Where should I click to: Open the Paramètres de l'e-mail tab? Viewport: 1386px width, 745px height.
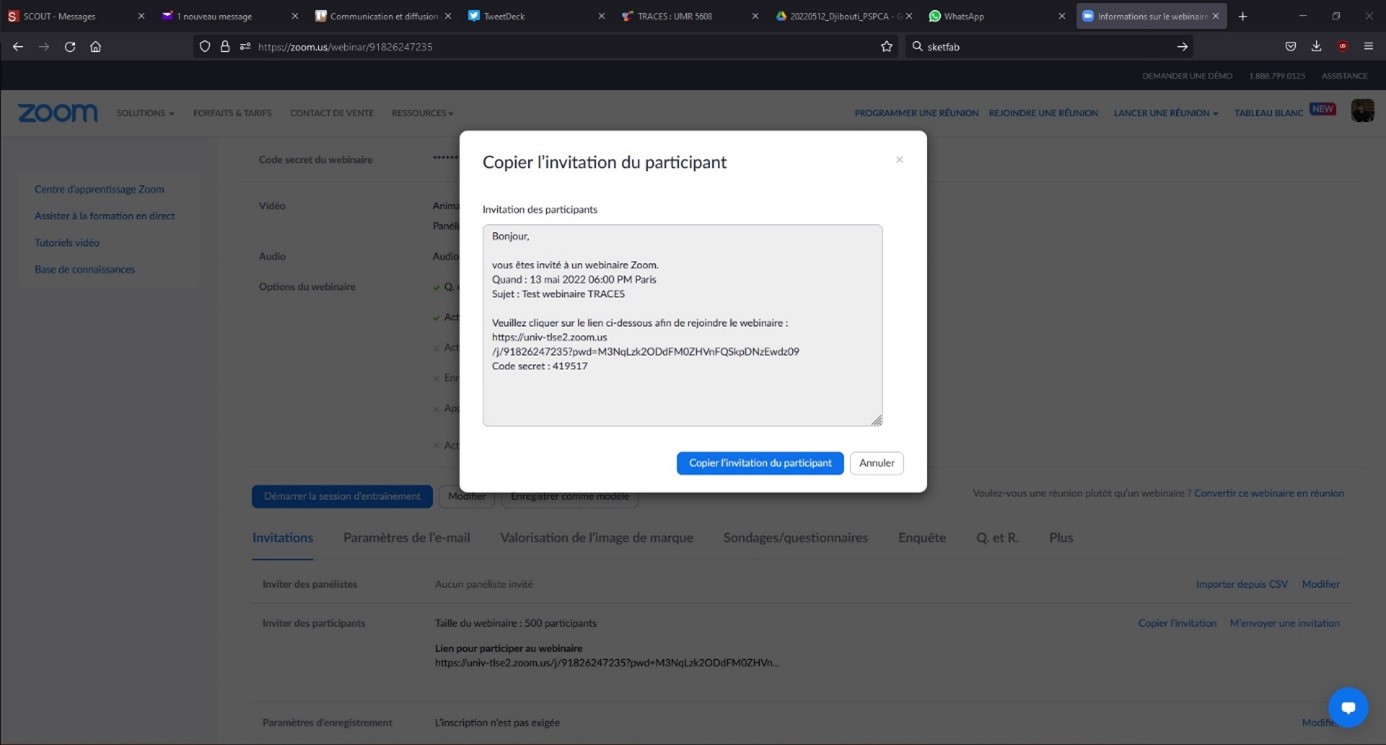[x=406, y=538]
